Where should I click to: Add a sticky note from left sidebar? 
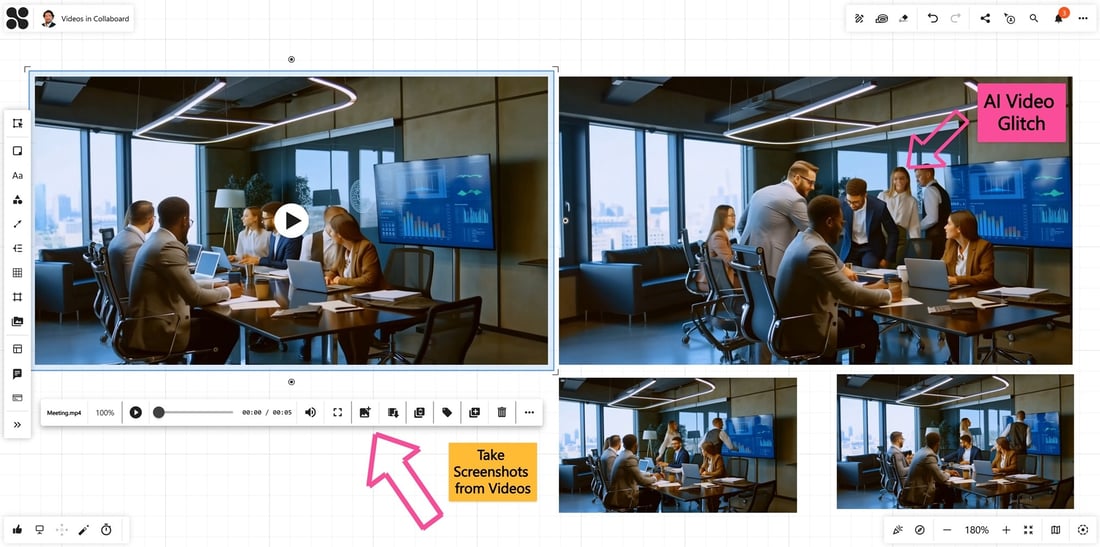(x=18, y=151)
